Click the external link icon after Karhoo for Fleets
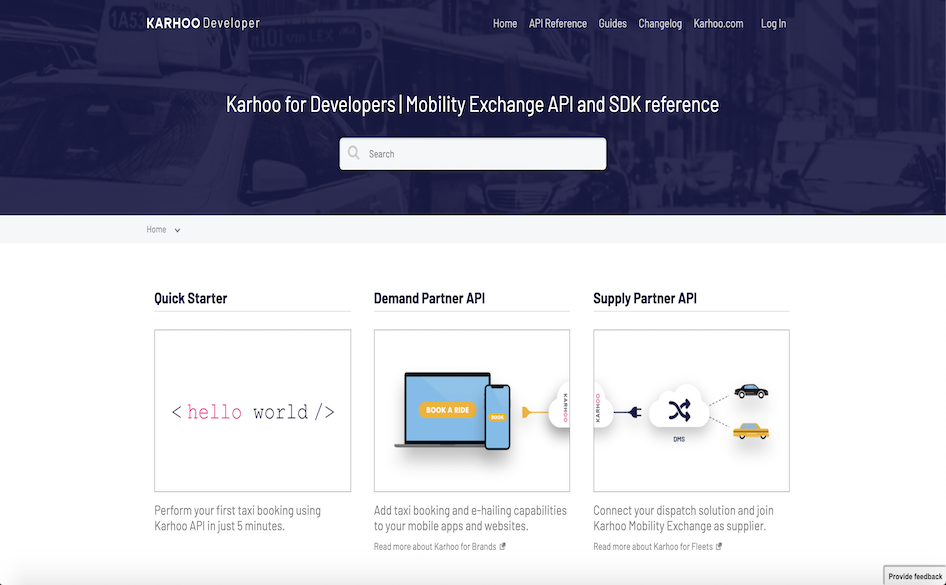This screenshot has height=585, width=946. (719, 546)
